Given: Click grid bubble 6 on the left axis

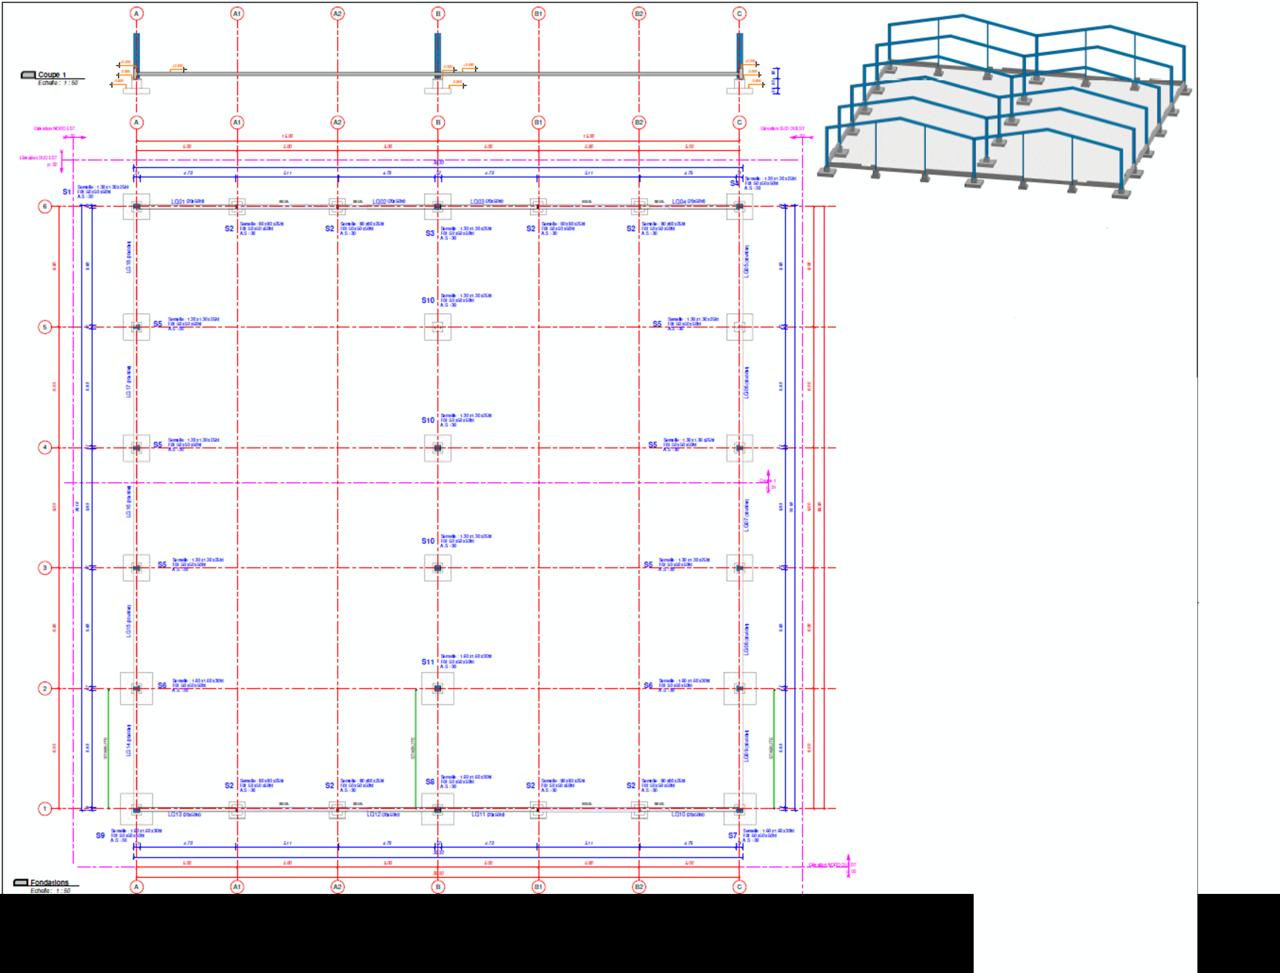Looking at the screenshot, I should click(44, 207).
